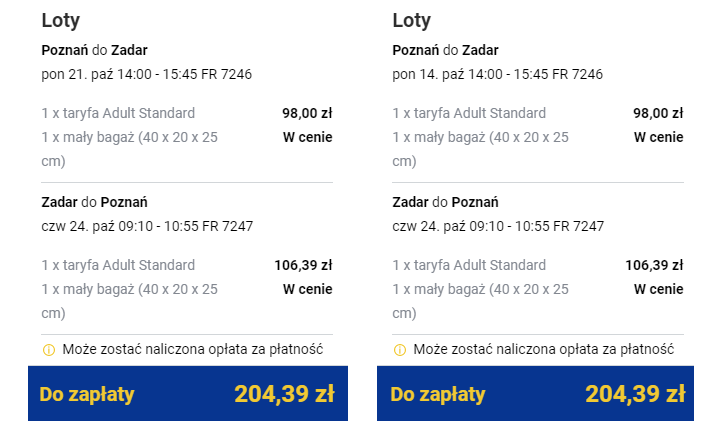Click the "Loty" heading in the left panel
The width and height of the screenshot is (720, 421).
[x=61, y=20]
